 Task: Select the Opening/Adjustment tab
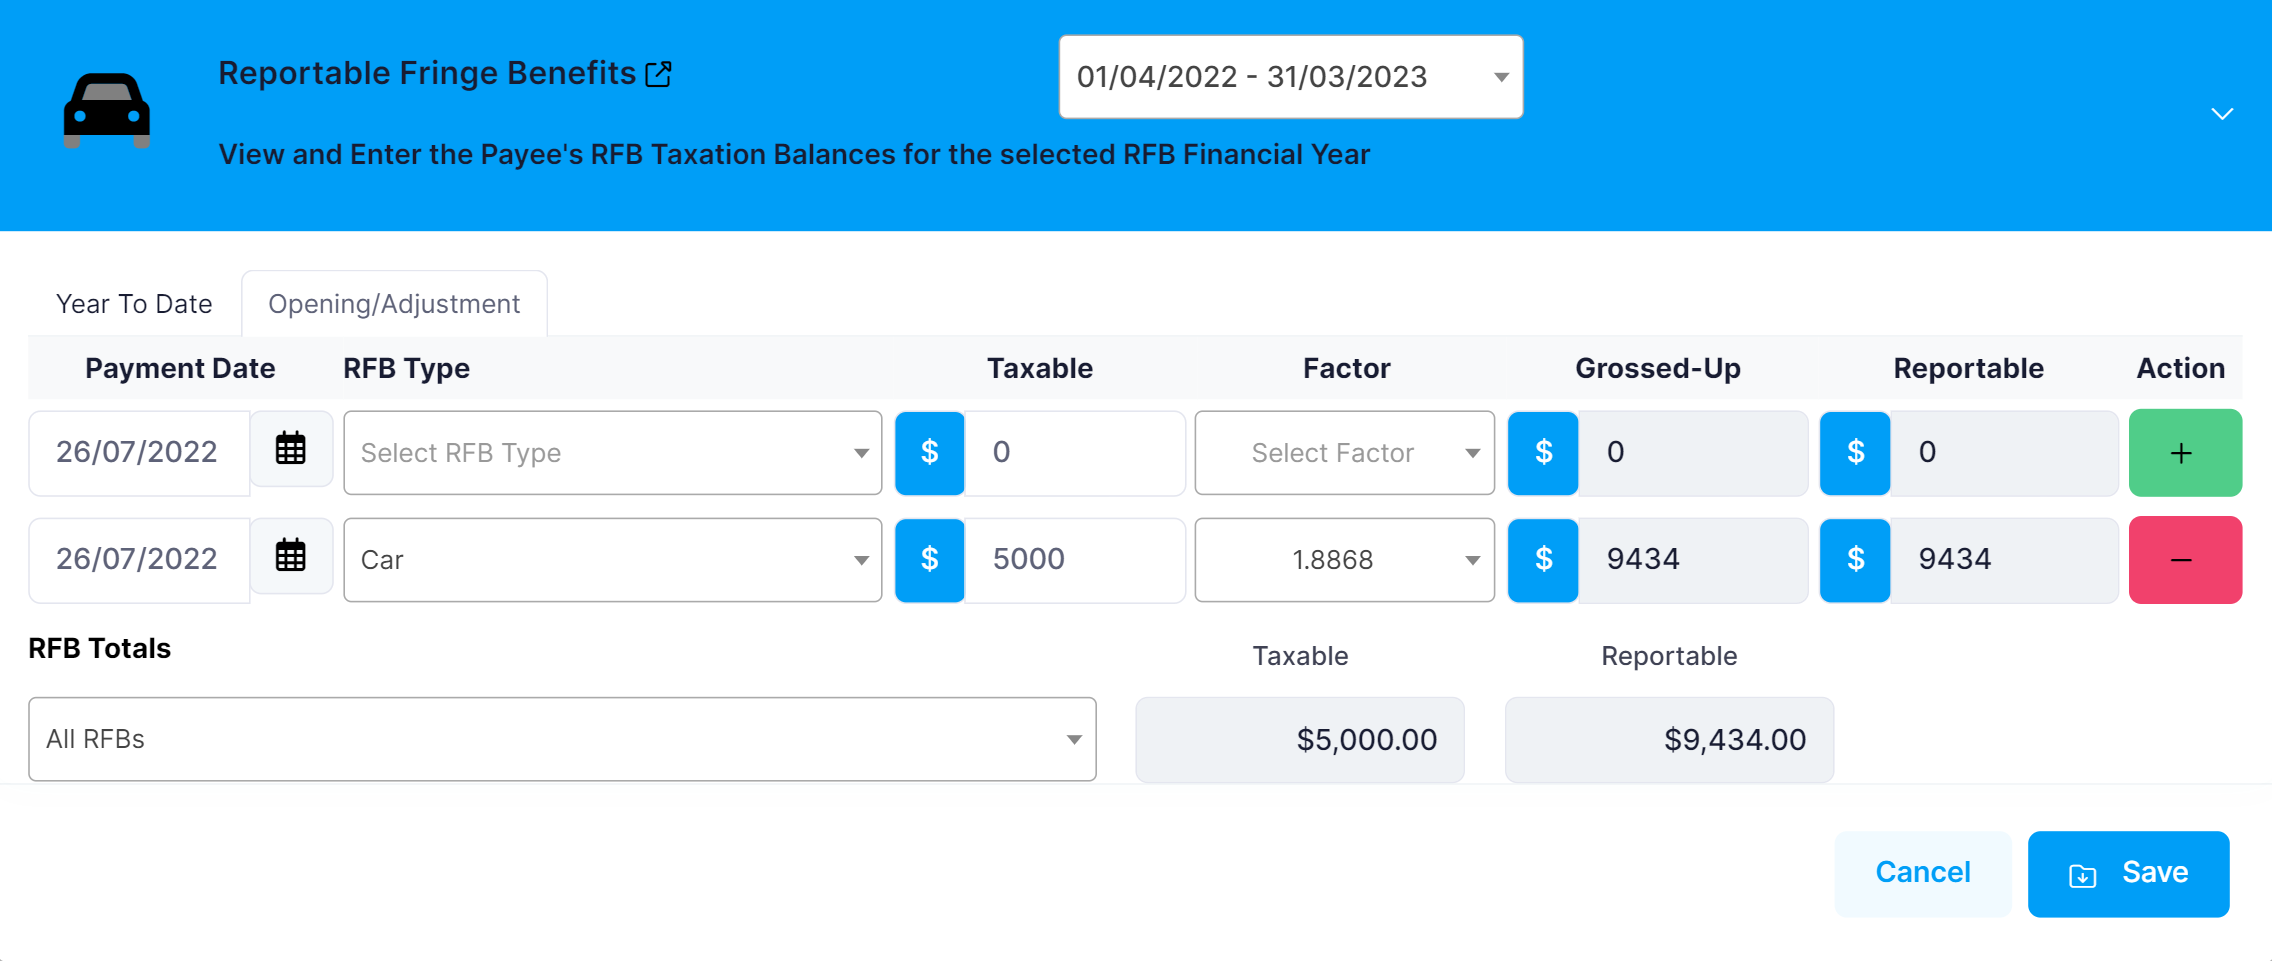393,303
